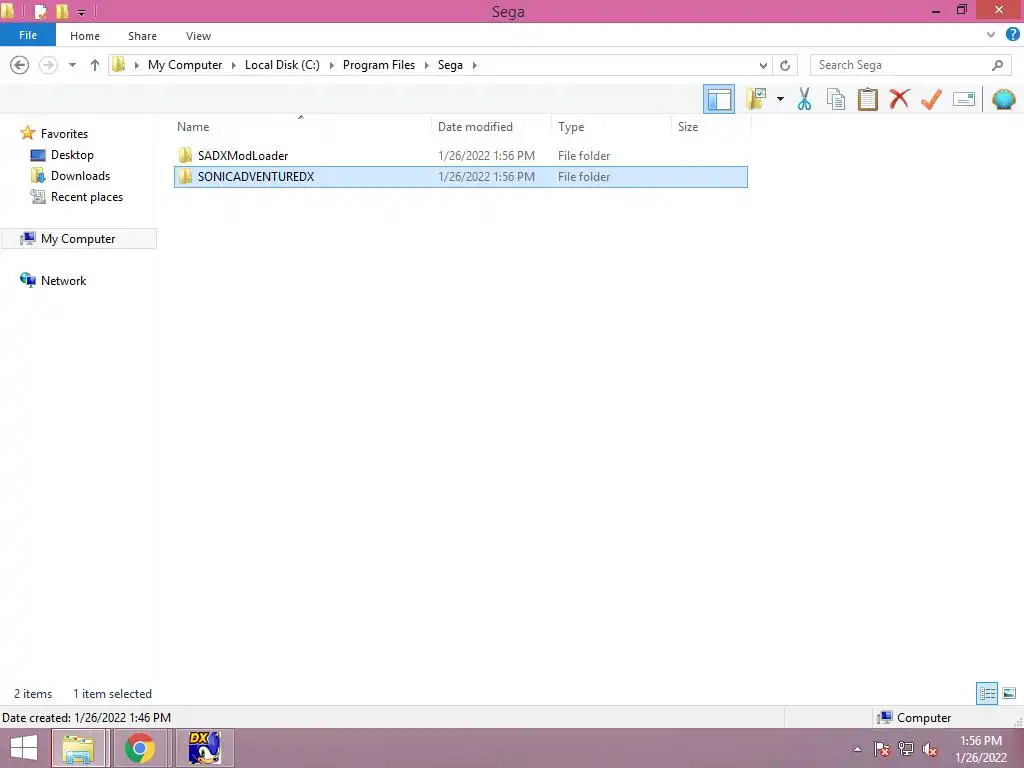
Task: Open the Windows Start button
Action: coord(24,748)
